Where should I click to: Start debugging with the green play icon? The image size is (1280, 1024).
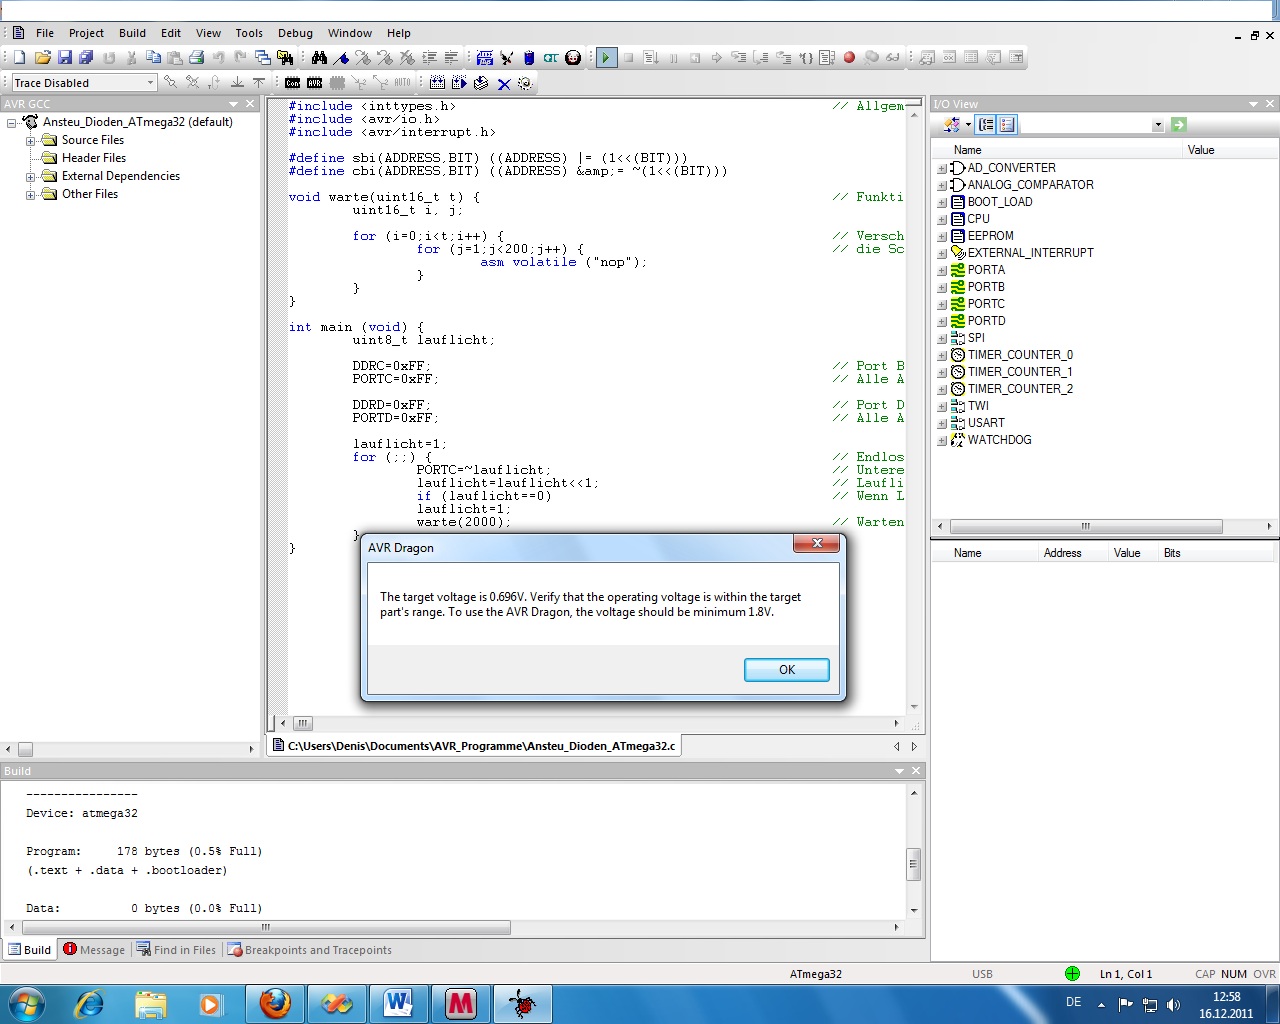(605, 58)
